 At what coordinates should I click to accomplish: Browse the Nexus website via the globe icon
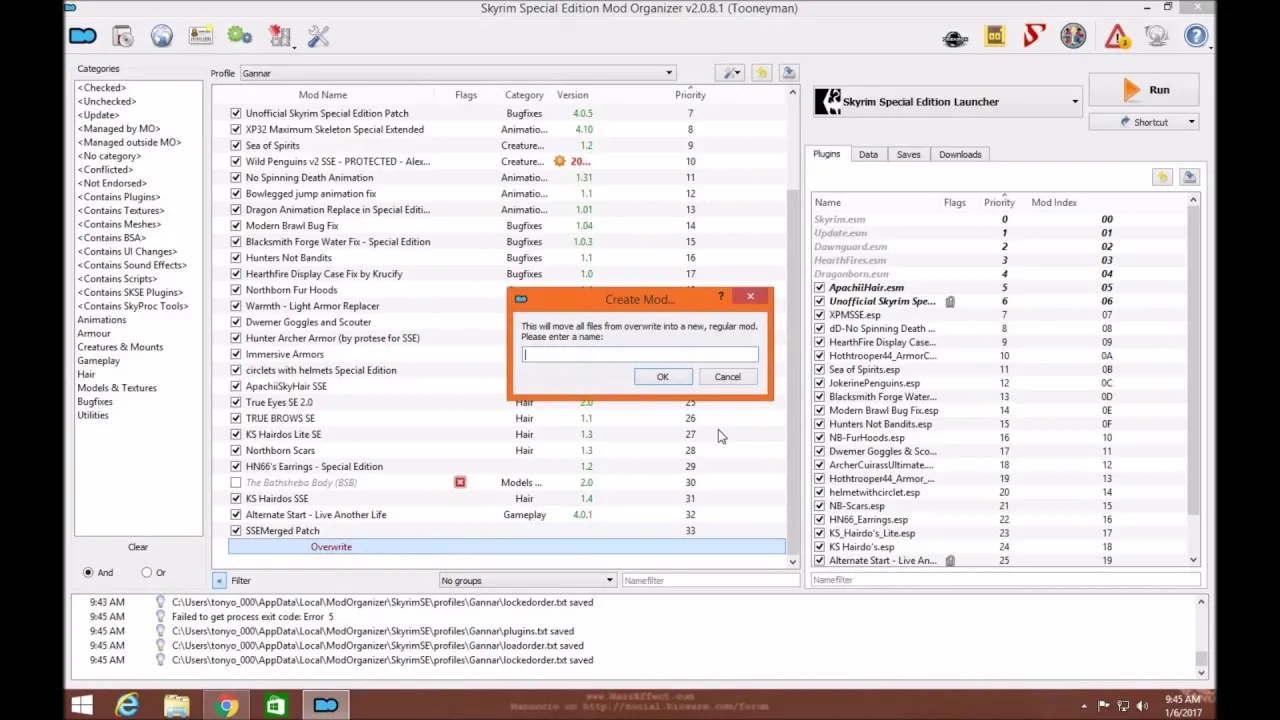161,36
